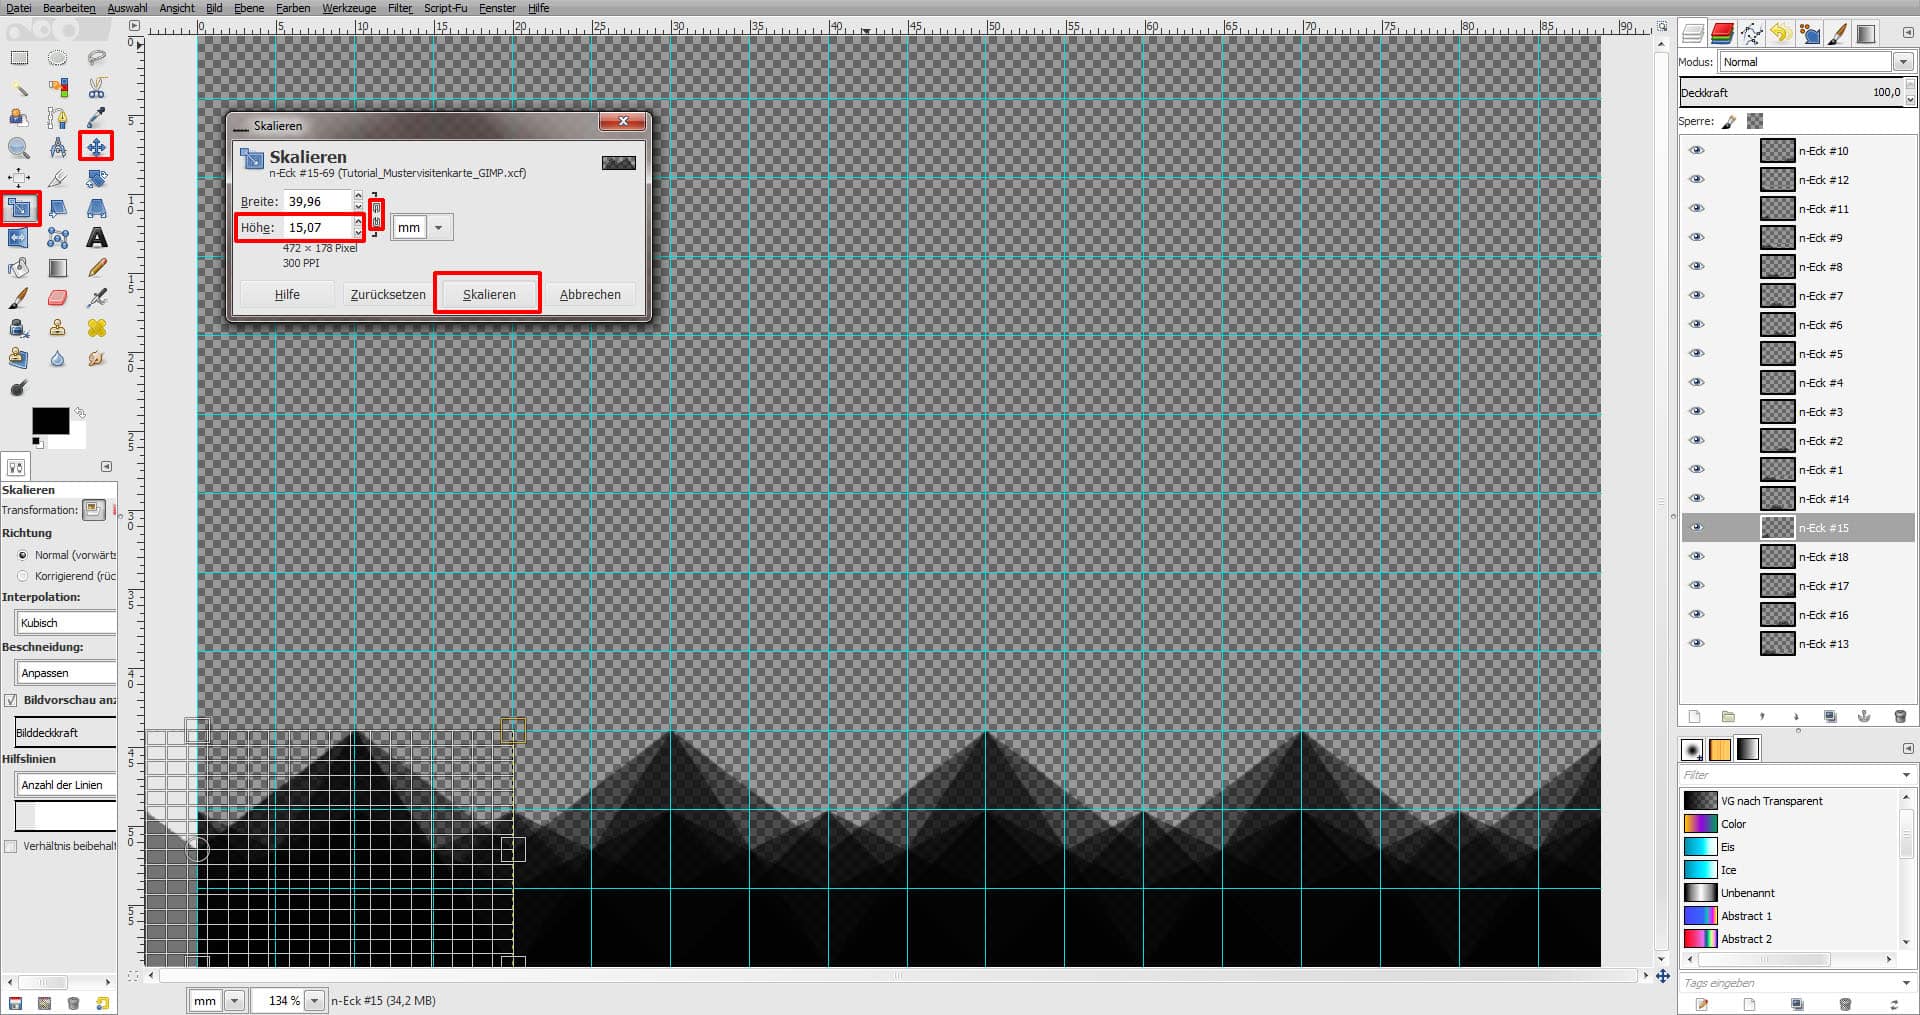
Task: Adjust the Deckkraft slider in the Layers panel
Action: tap(1790, 92)
